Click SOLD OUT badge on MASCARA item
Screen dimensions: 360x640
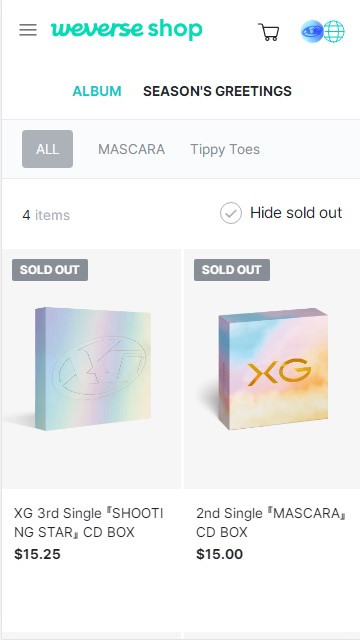point(232,270)
